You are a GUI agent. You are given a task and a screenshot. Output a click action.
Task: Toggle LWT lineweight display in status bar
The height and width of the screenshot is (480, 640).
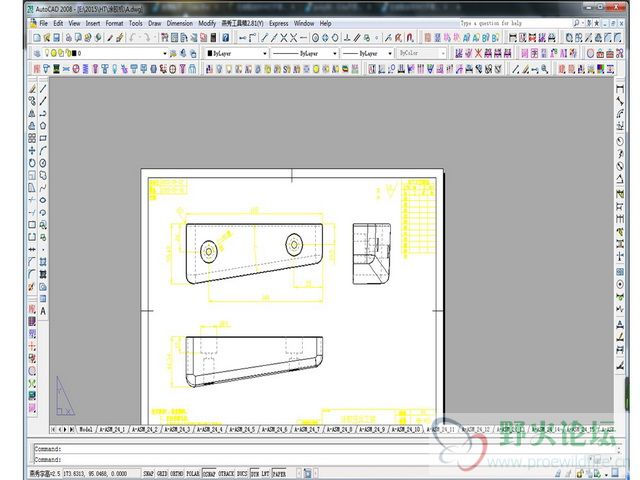point(265,473)
